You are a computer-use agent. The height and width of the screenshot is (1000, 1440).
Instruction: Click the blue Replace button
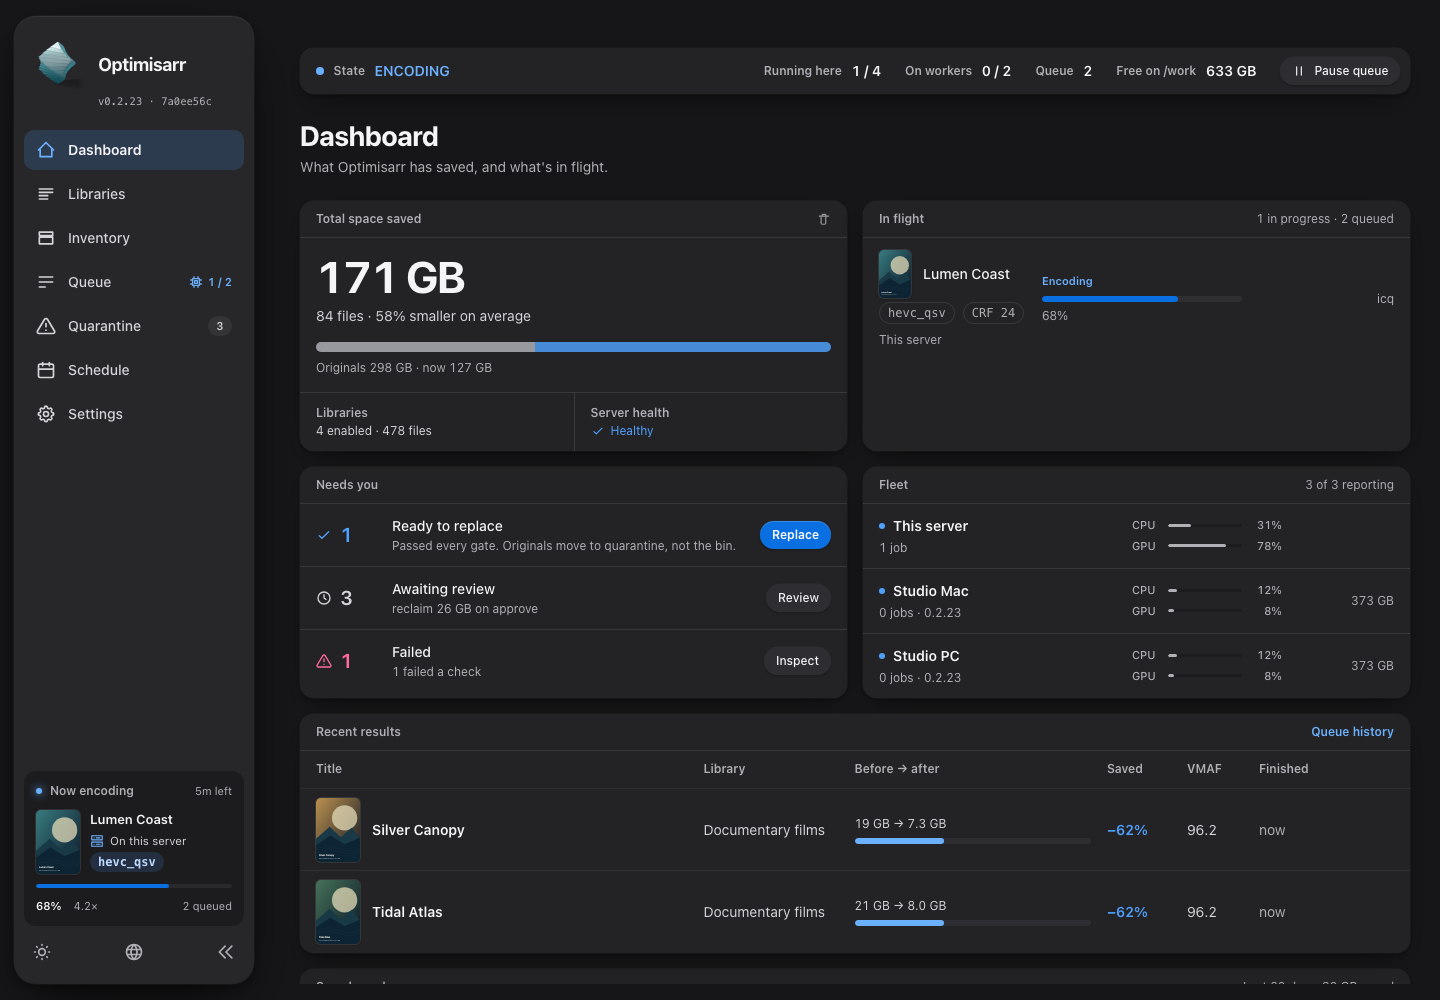point(795,535)
